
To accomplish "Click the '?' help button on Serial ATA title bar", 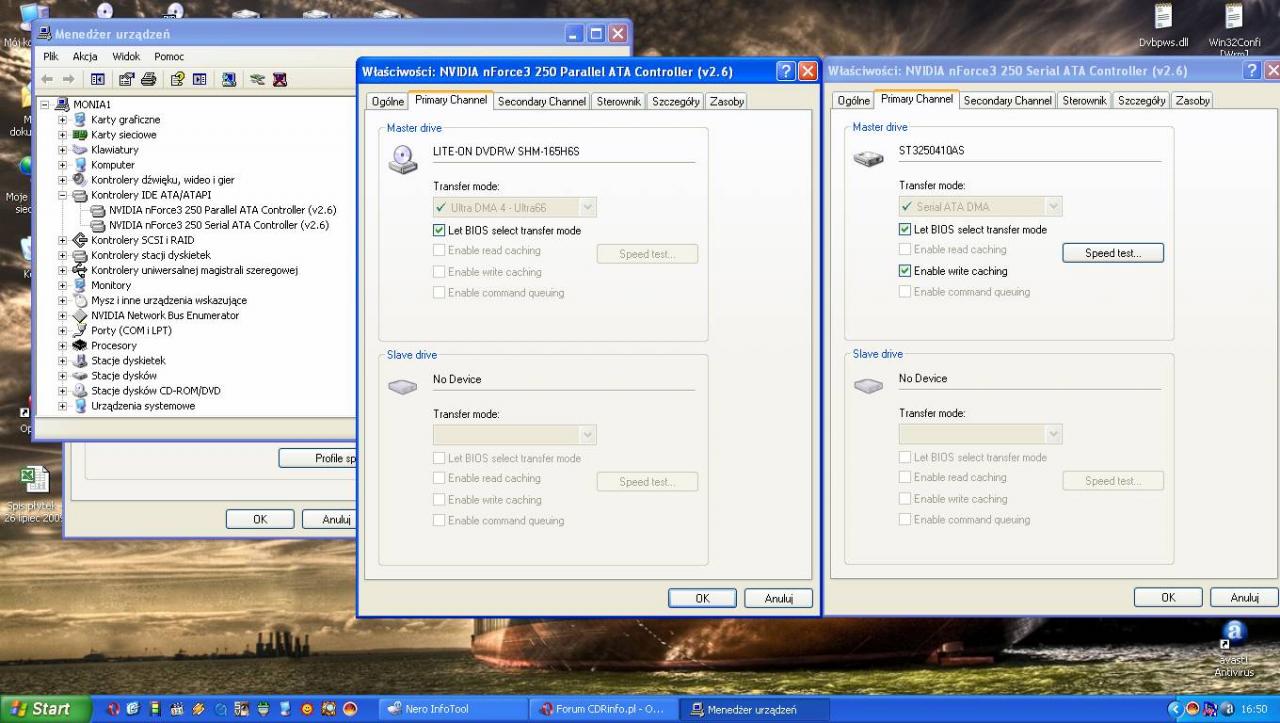I will (x=1252, y=71).
